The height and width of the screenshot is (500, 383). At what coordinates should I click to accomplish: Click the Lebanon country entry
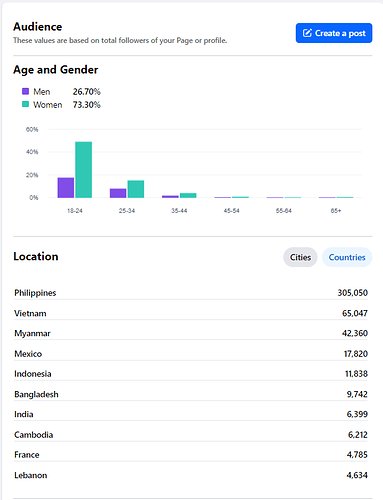point(30,475)
